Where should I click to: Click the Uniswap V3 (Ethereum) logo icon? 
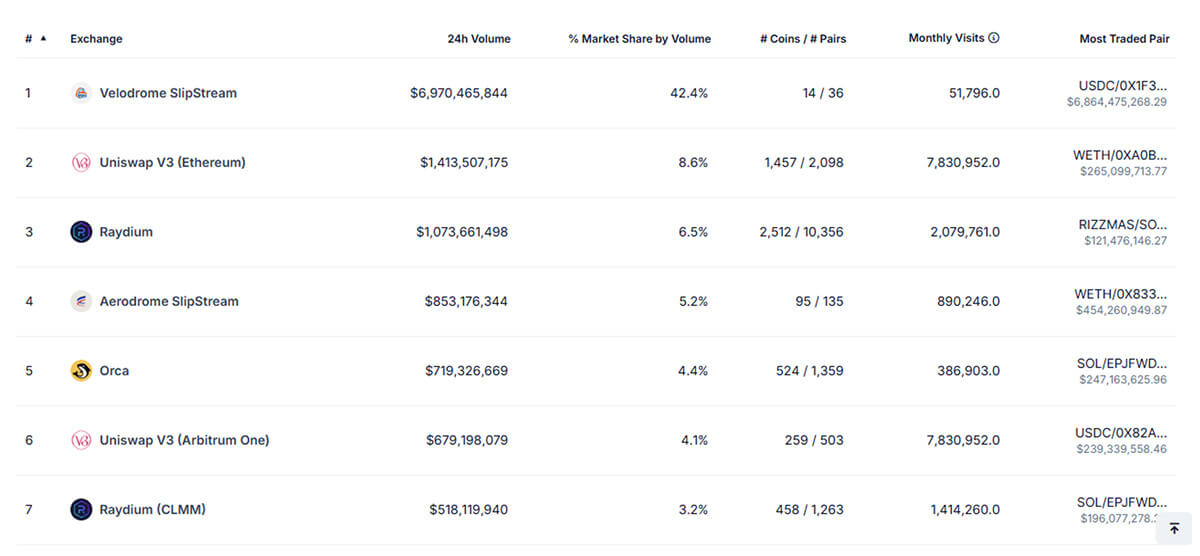pos(82,162)
